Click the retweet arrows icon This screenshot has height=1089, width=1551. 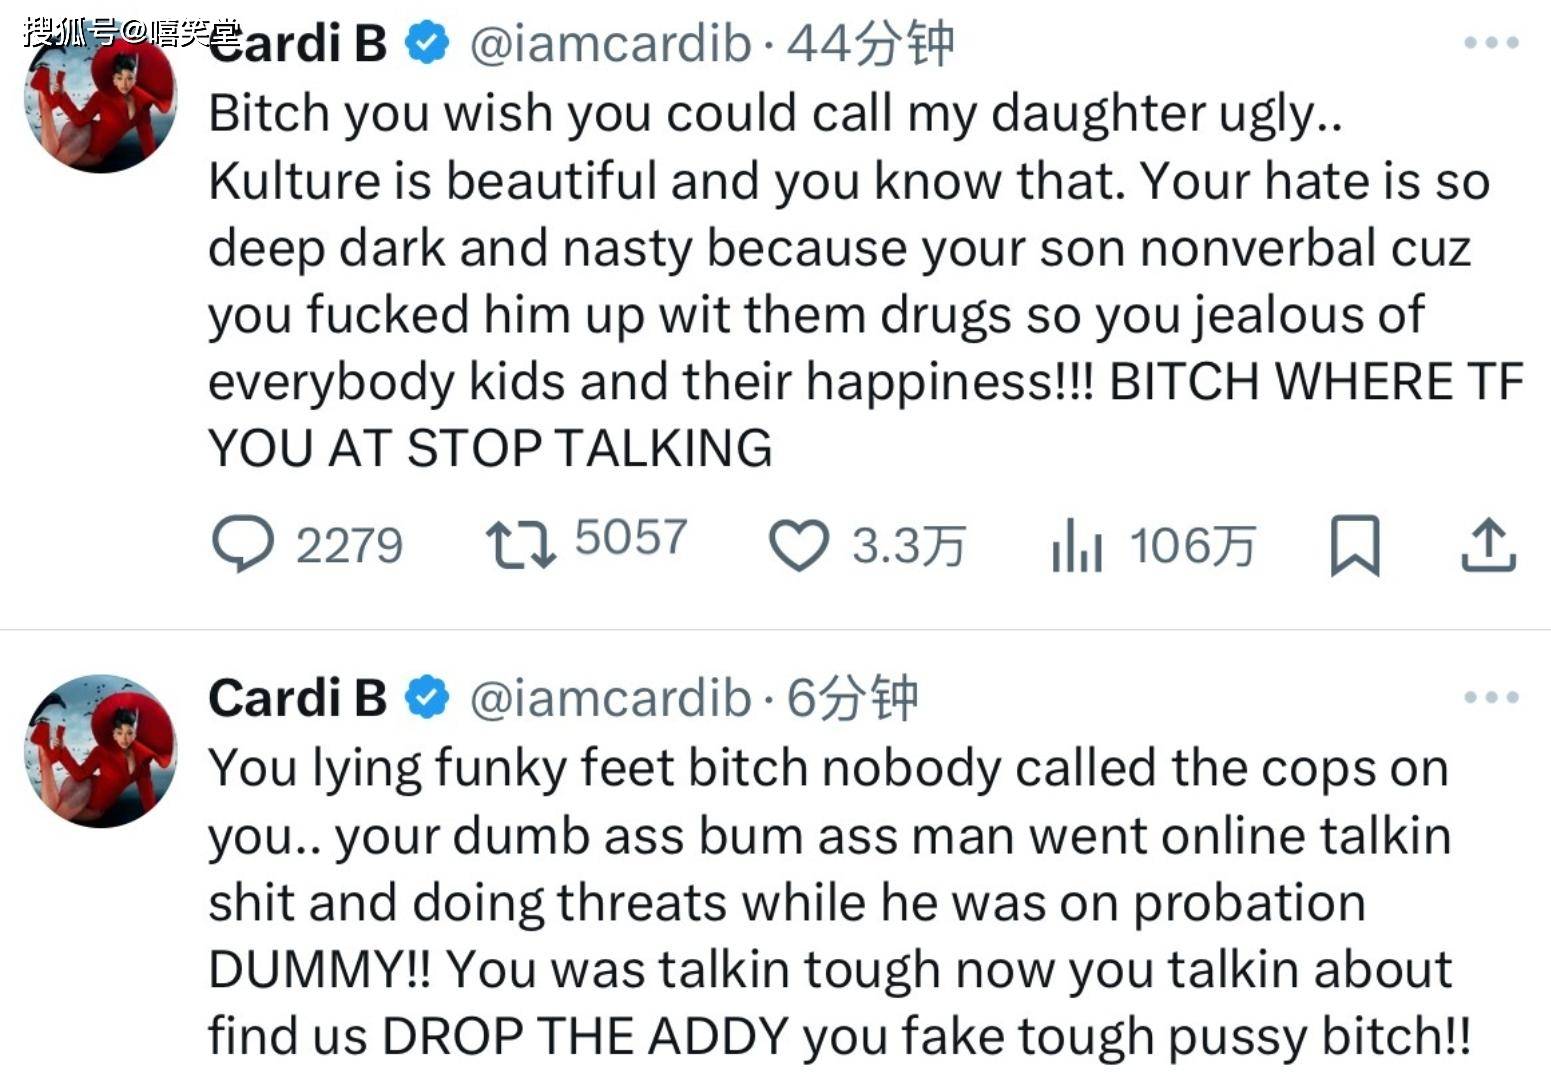(x=520, y=546)
